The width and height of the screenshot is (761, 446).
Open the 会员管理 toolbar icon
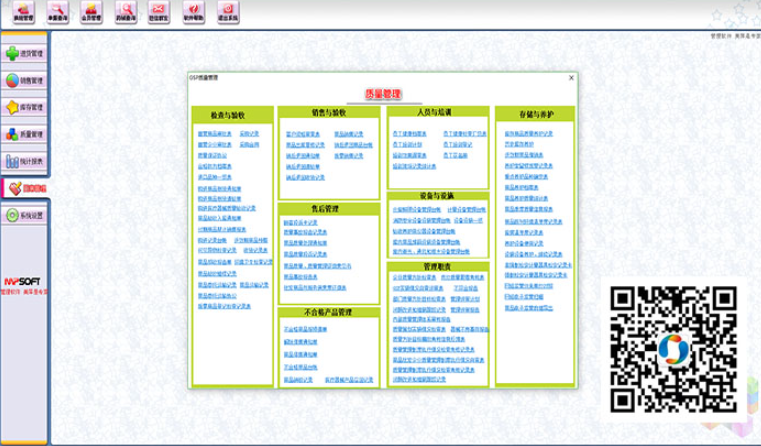91,12
